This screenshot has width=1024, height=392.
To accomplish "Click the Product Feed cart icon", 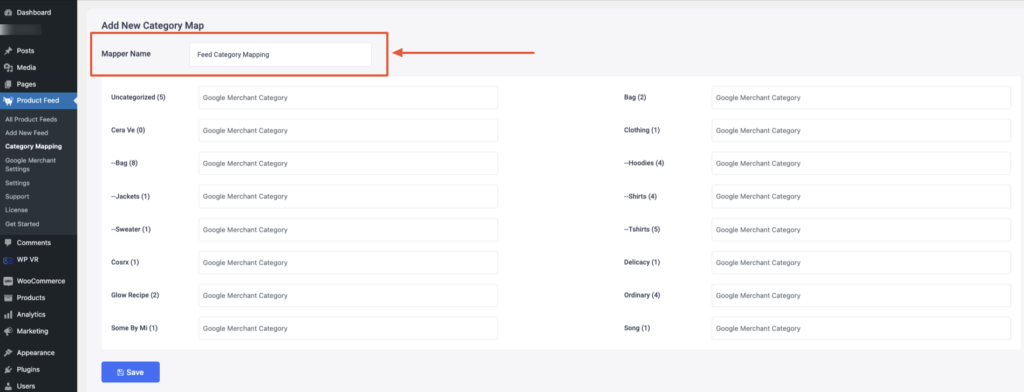I will (8, 101).
